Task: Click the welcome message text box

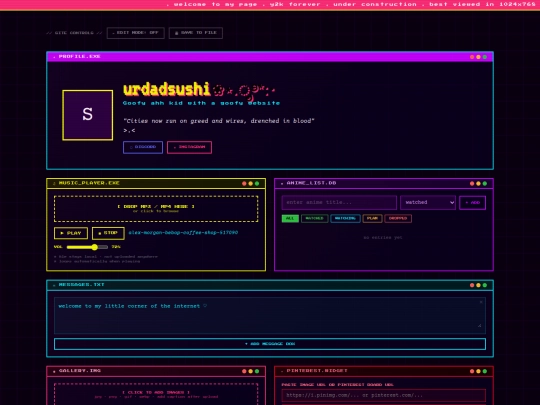Action: [270, 315]
